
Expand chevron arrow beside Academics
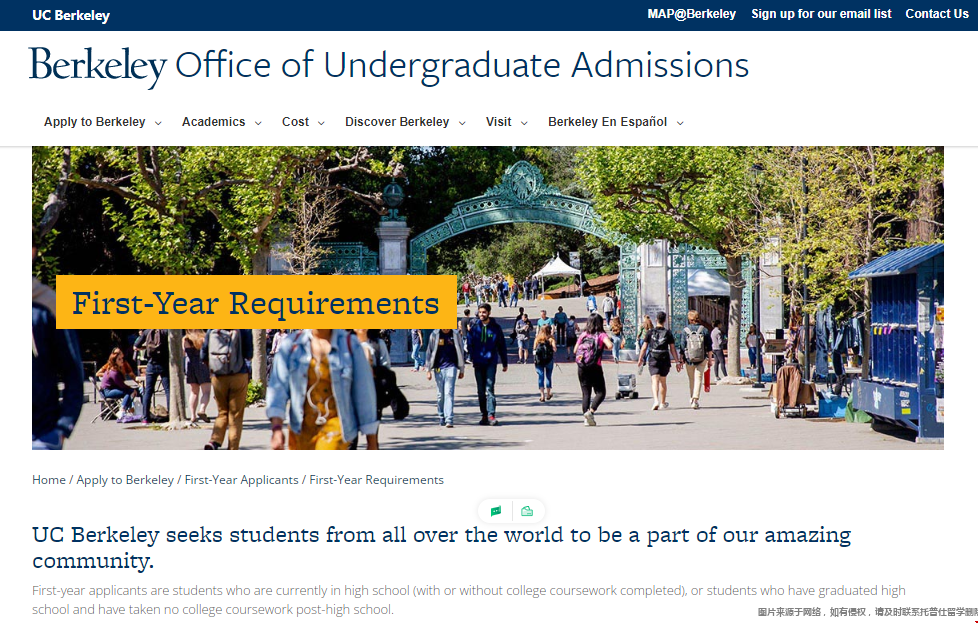click(258, 123)
